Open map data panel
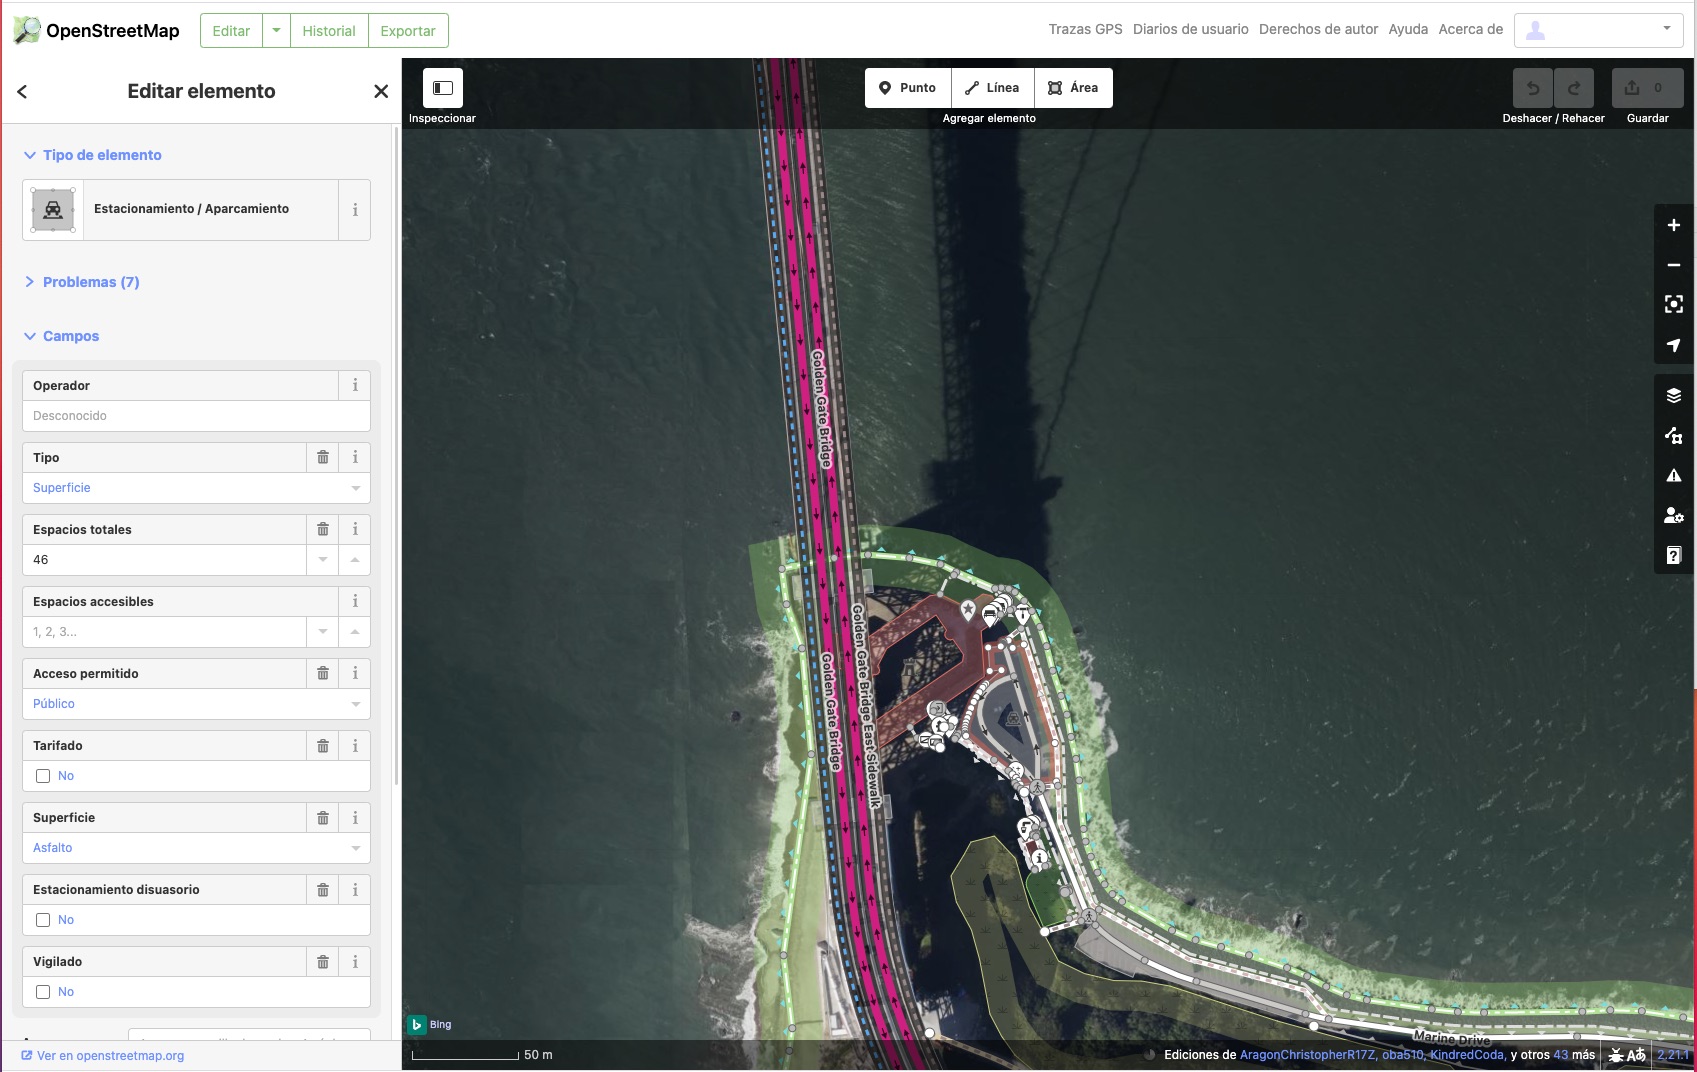This screenshot has height=1072, width=1697. pyautogui.click(x=1674, y=436)
